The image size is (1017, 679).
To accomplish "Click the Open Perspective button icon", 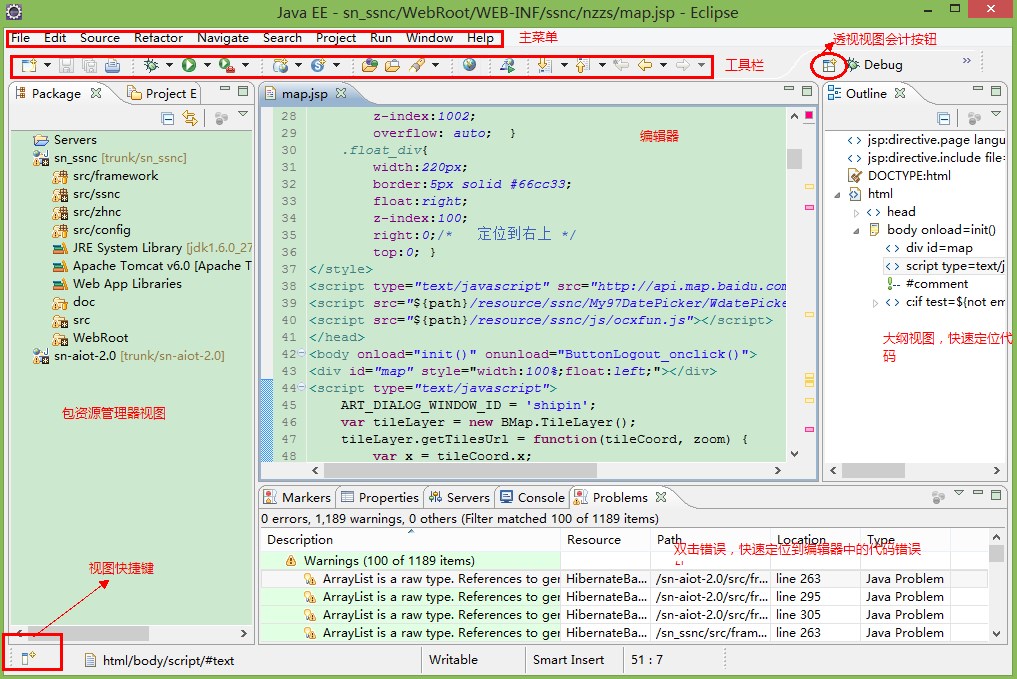I will point(830,65).
